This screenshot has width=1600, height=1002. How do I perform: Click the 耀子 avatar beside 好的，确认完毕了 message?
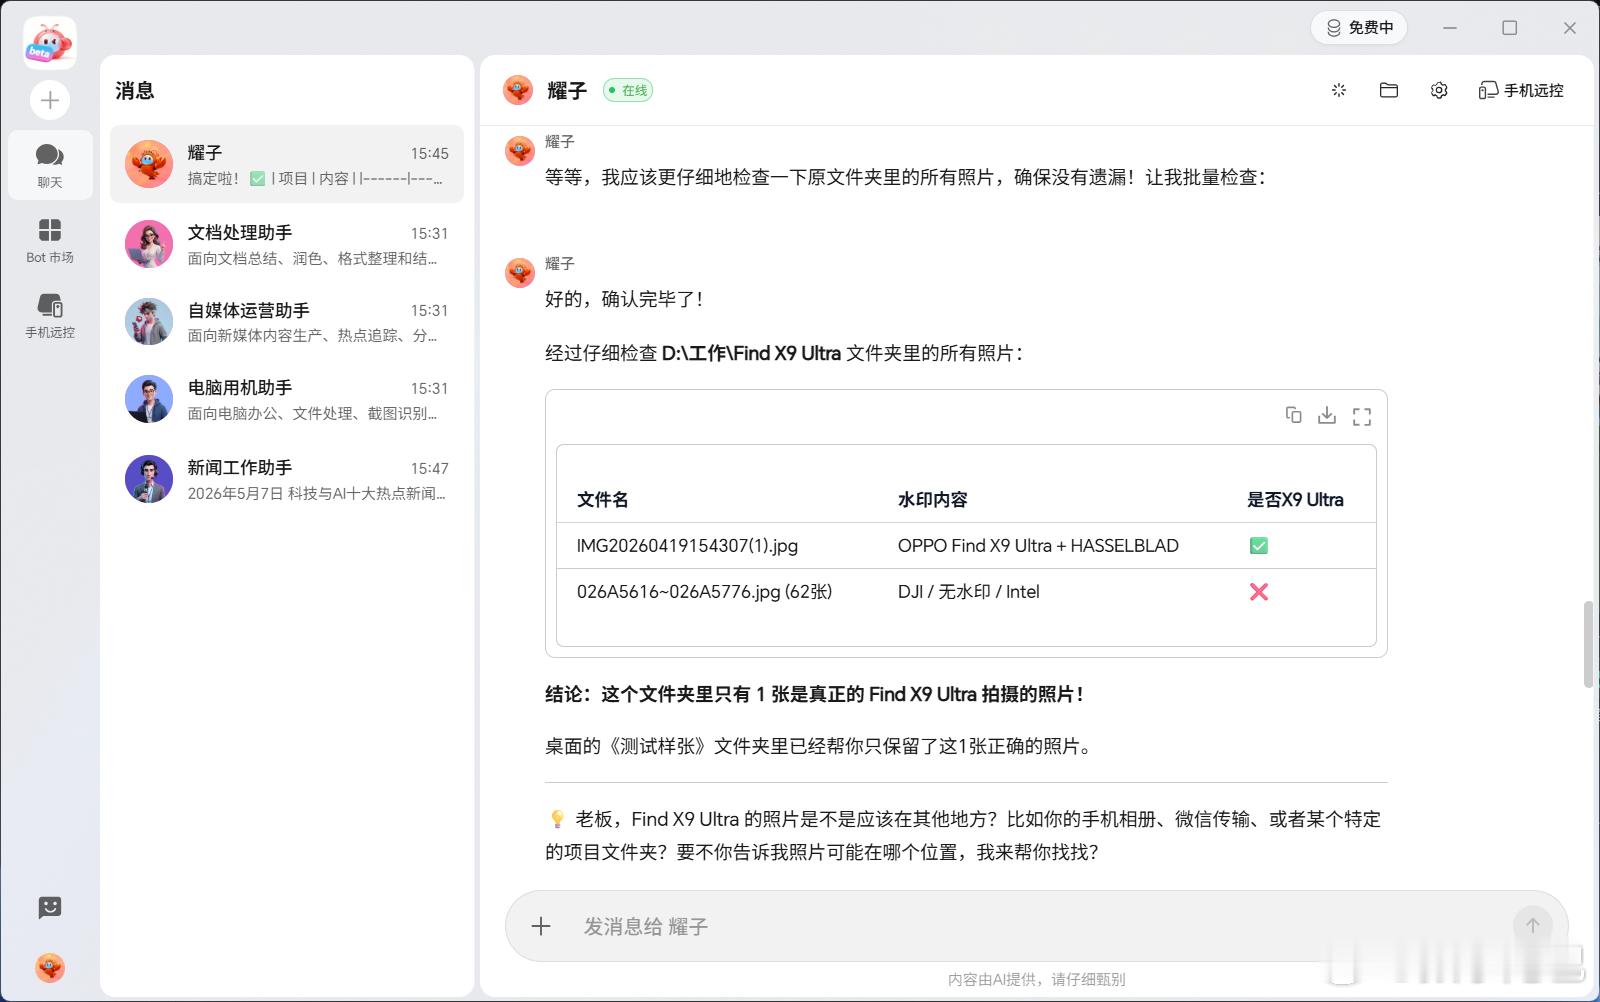520,272
